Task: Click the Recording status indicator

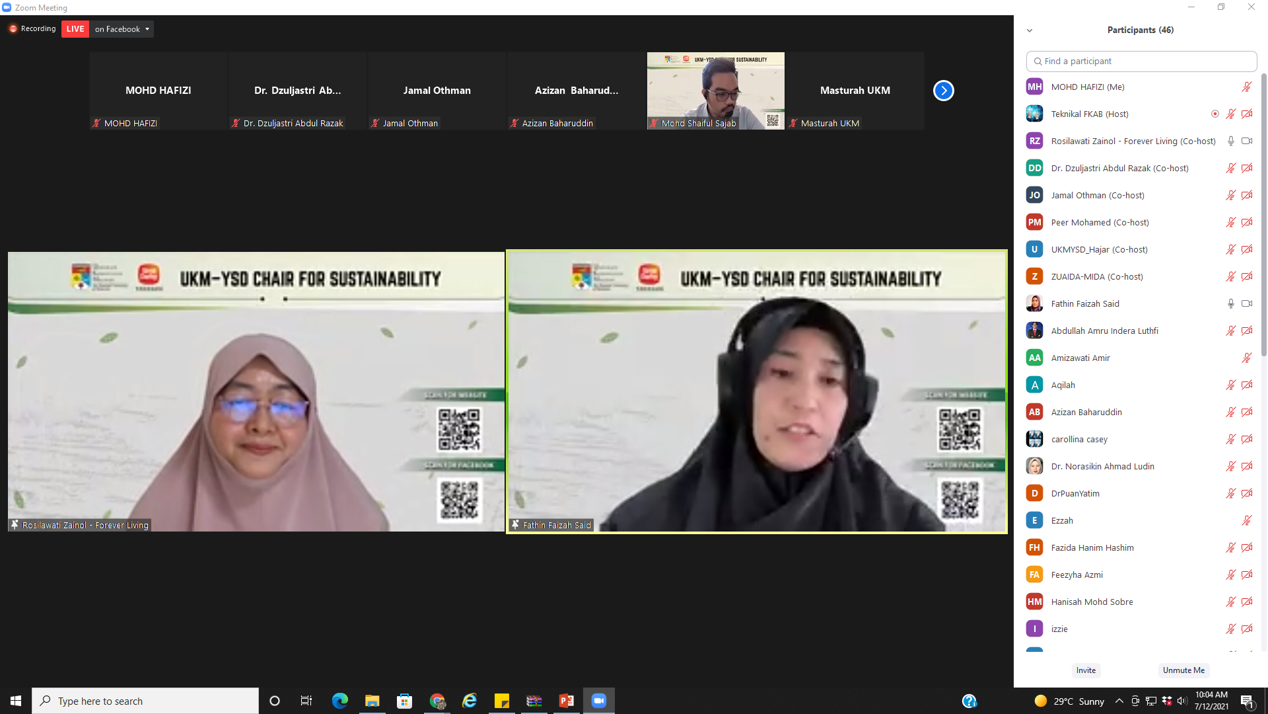Action: [x=32, y=29]
